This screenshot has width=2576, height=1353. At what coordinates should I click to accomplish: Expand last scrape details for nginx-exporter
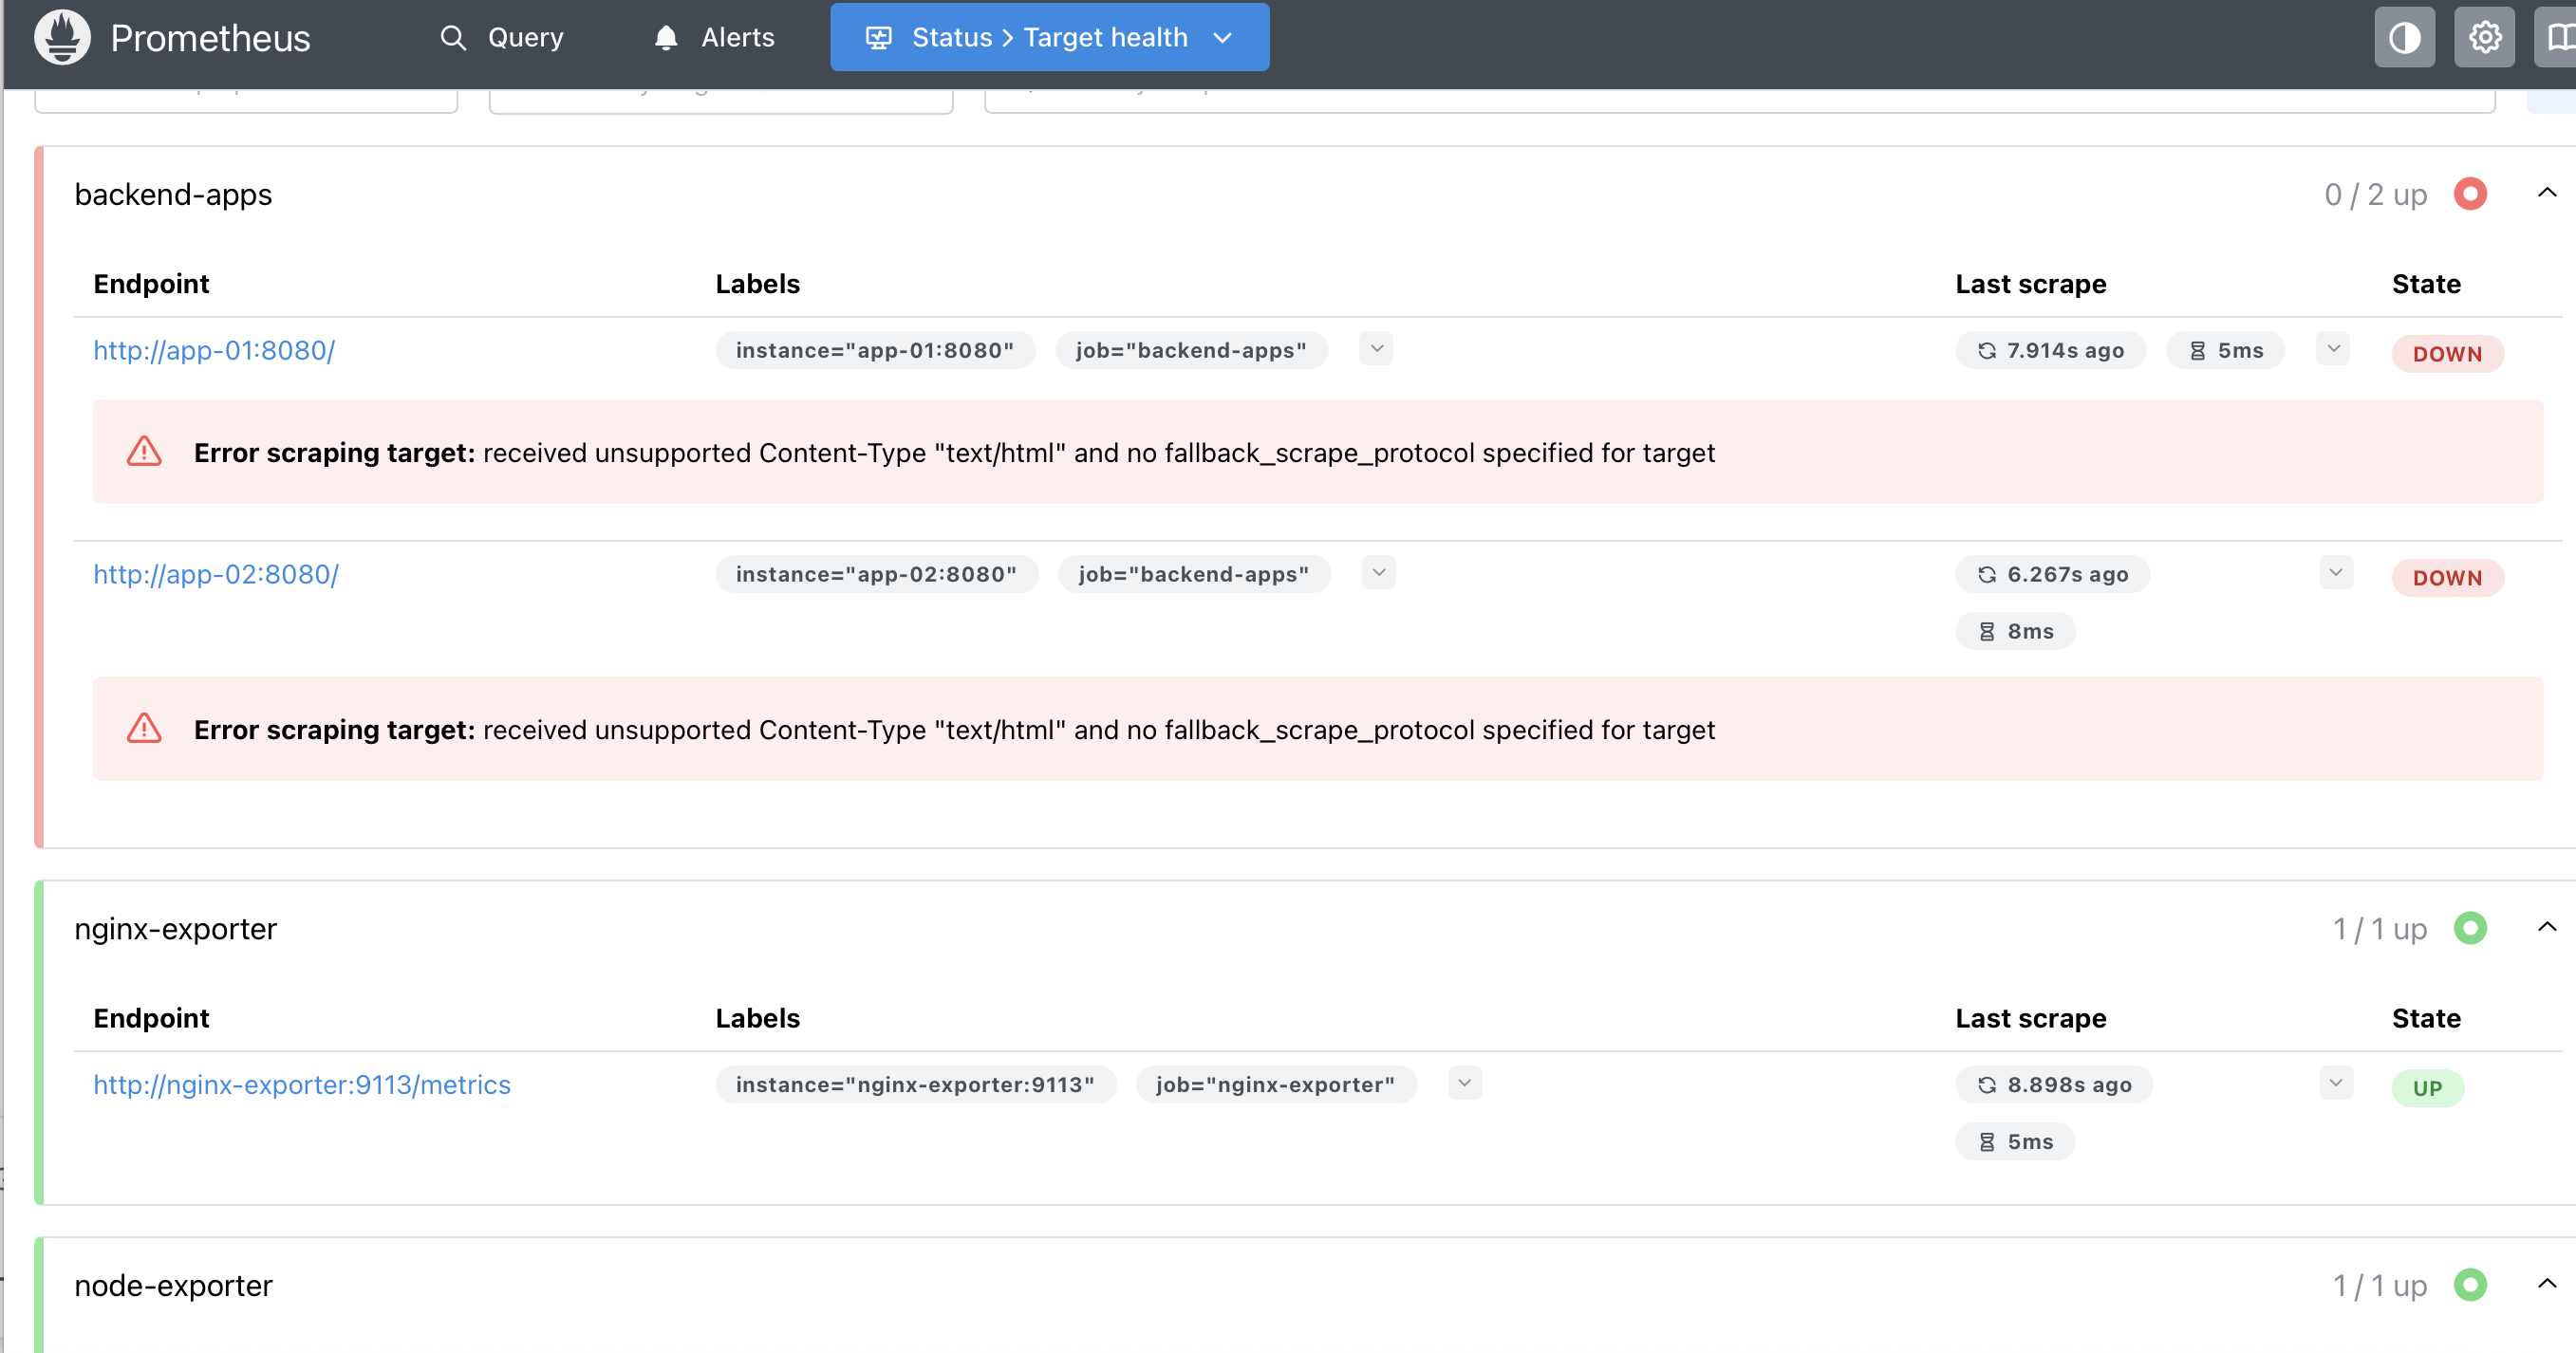point(2335,1082)
